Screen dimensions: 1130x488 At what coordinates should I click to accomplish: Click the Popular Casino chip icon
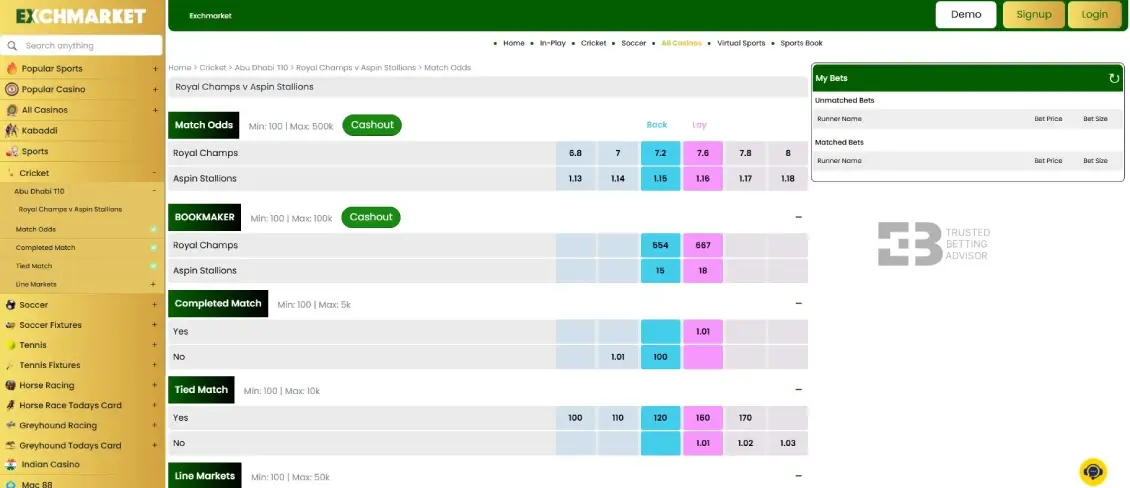(11, 89)
